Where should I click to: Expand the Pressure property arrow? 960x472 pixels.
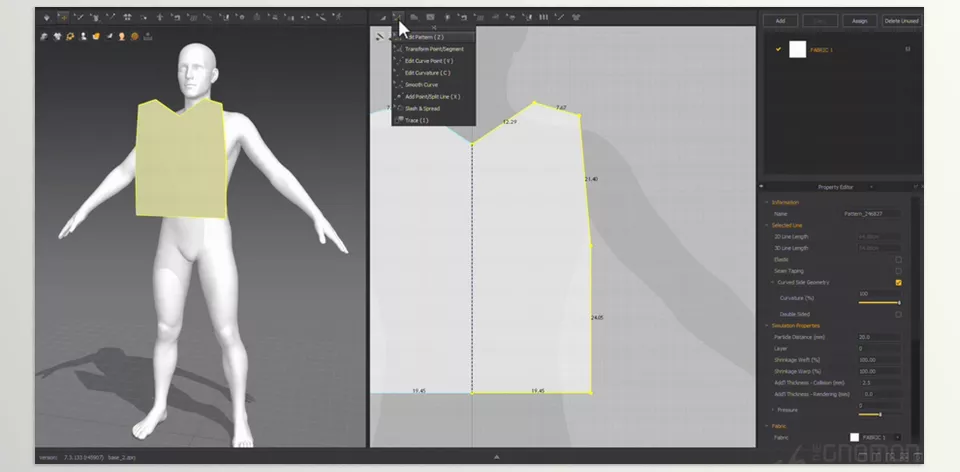(x=773, y=410)
